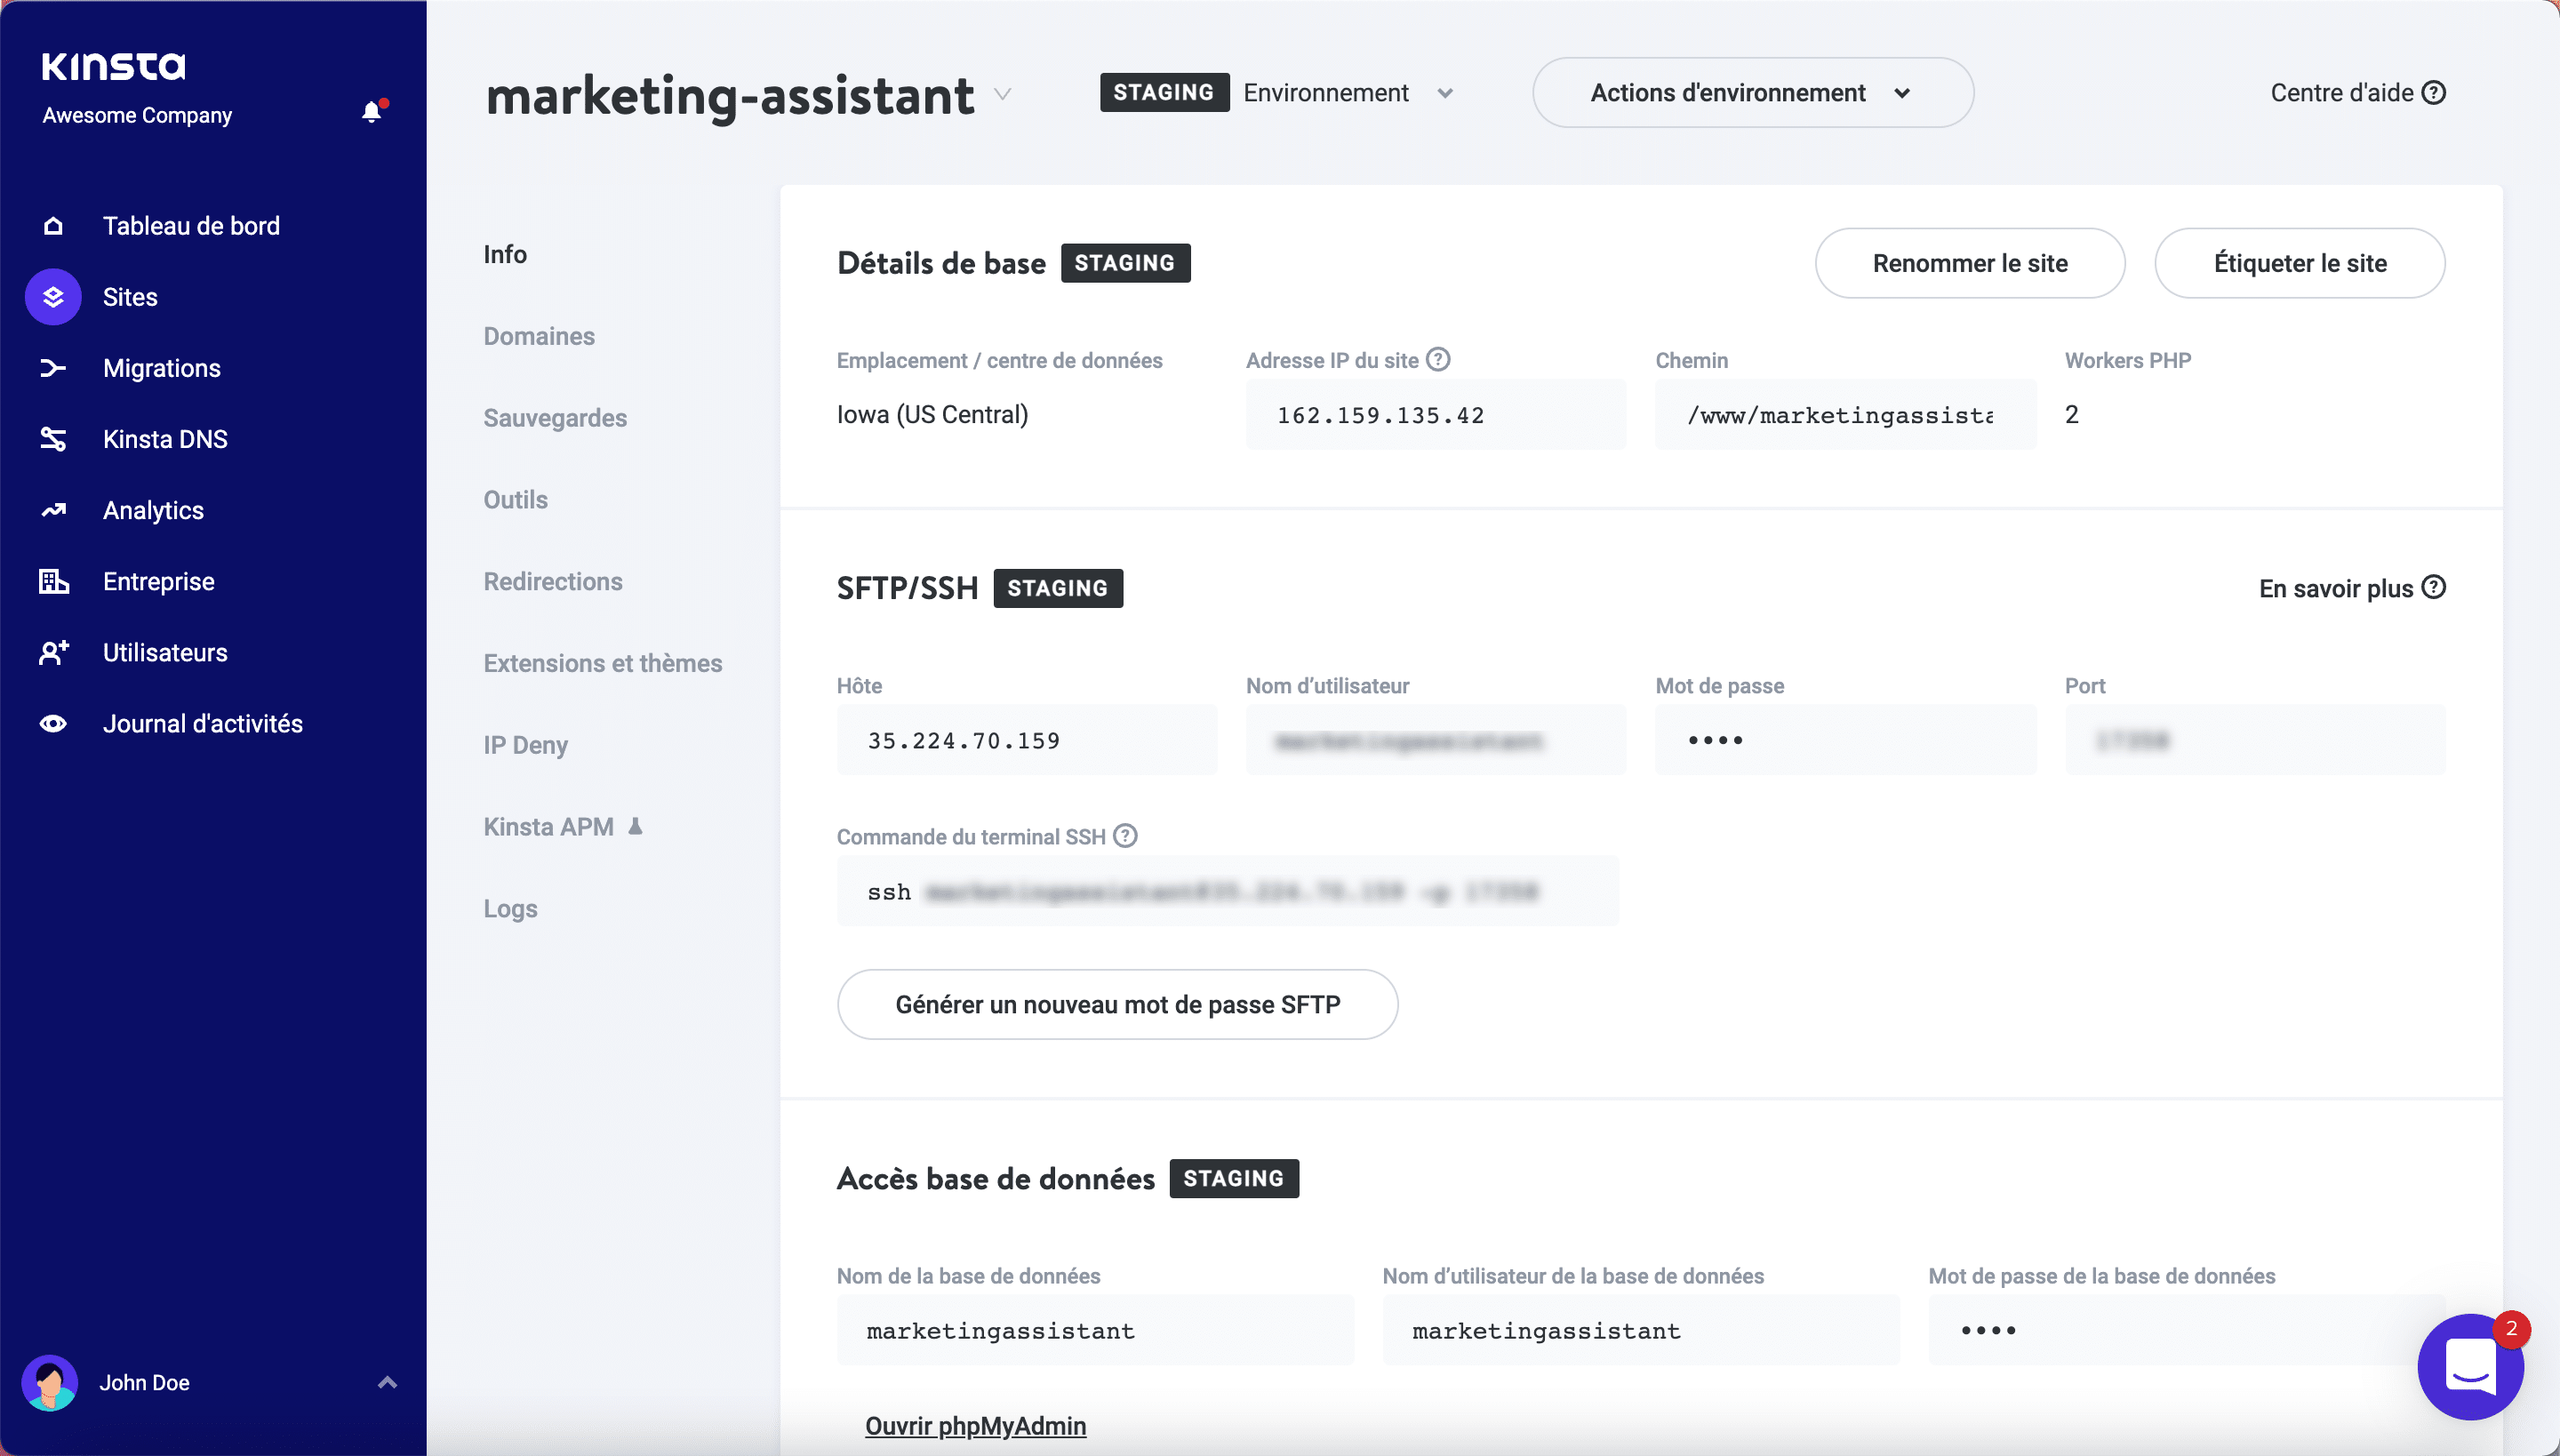Open the chat support bubble
Viewport: 2560px width, 1456px height.
2470,1366
